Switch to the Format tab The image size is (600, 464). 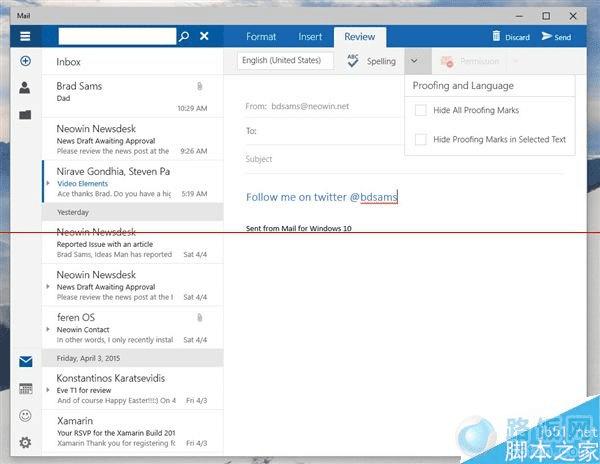click(261, 37)
